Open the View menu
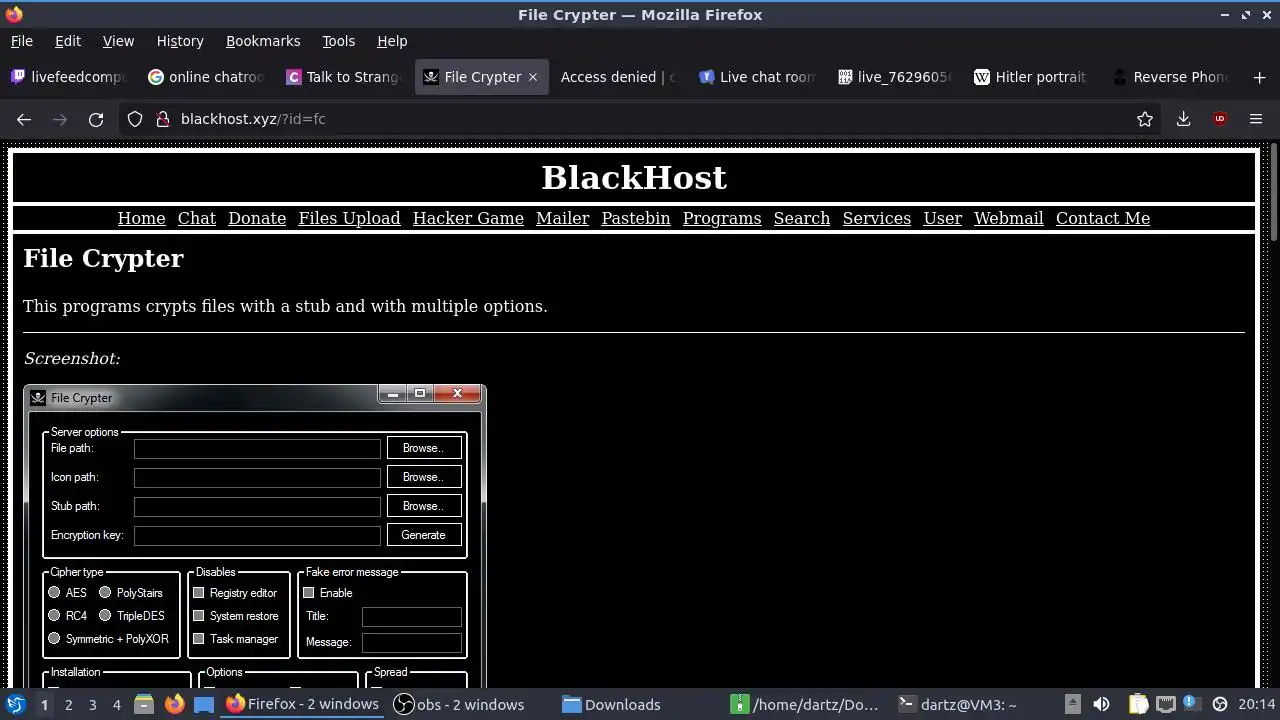 coord(118,41)
